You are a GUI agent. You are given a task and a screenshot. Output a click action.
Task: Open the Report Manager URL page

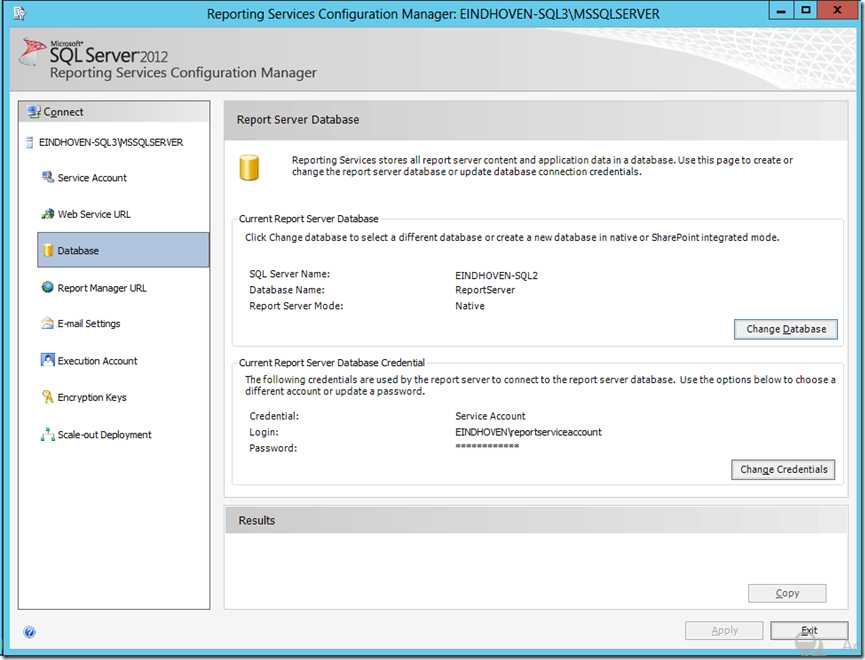pyautogui.click(x=102, y=288)
